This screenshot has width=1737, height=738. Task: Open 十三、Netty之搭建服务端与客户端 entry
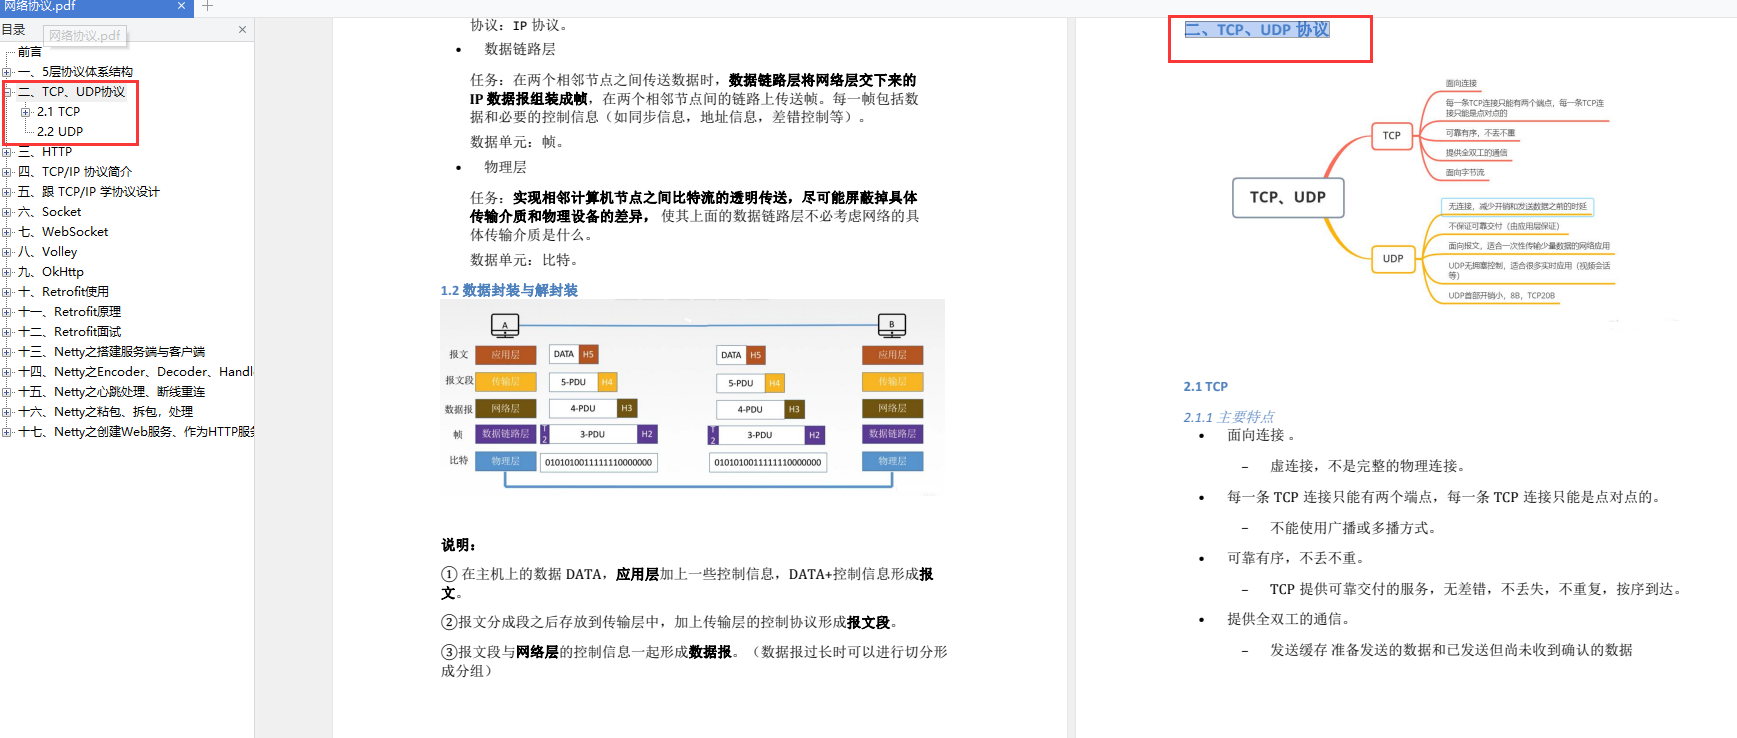(x=111, y=352)
